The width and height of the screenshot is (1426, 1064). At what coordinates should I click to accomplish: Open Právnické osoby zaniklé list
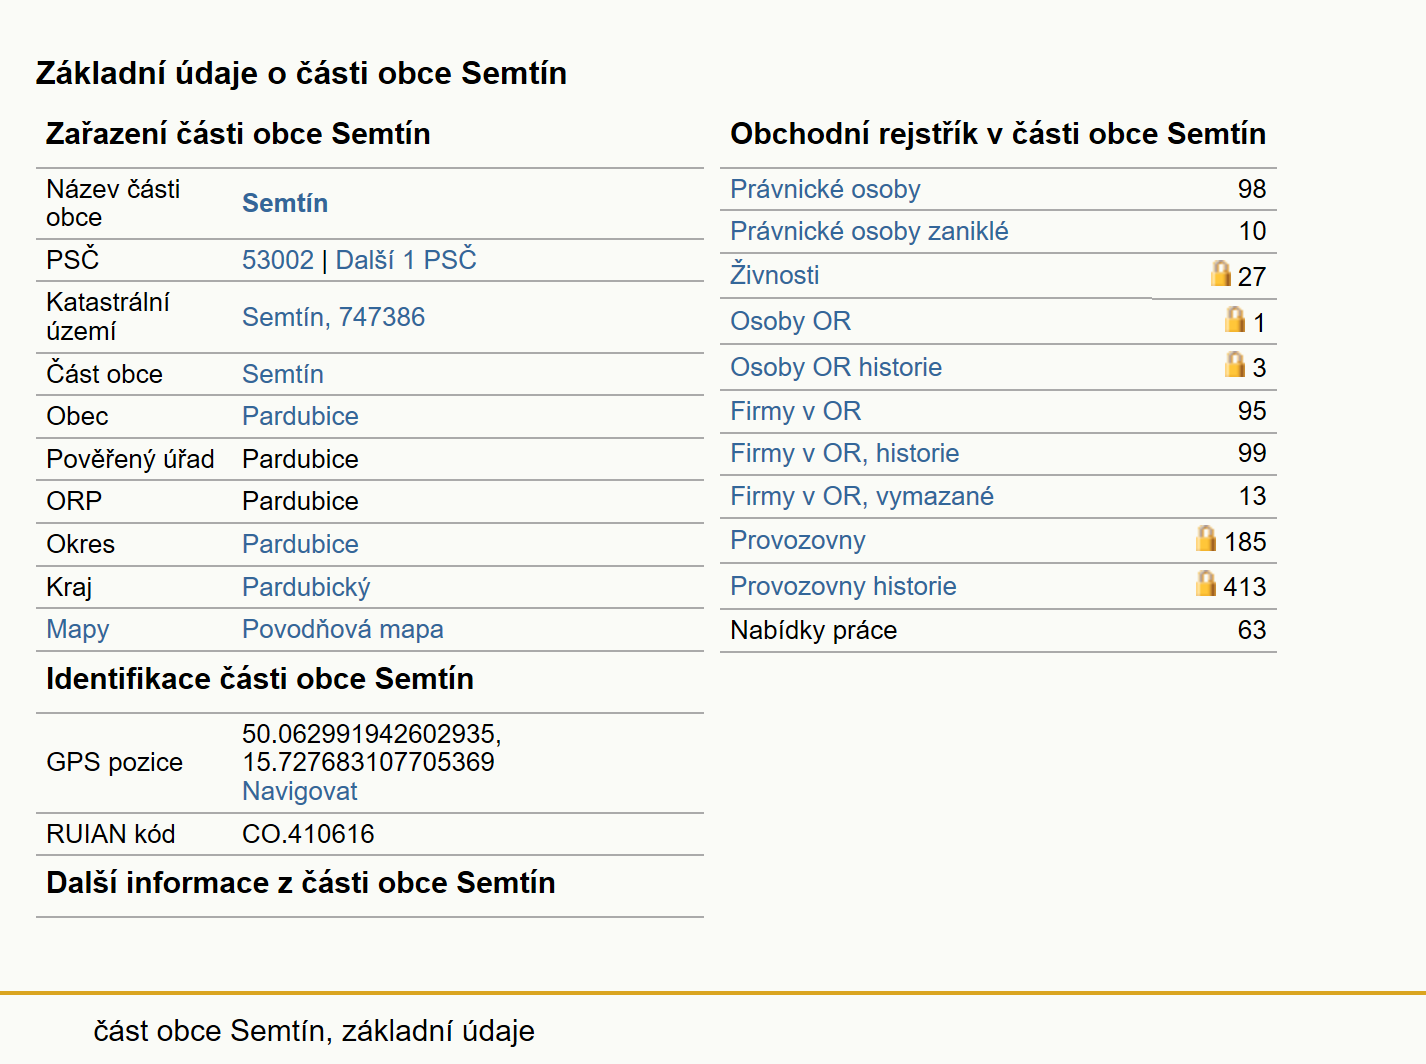869,231
